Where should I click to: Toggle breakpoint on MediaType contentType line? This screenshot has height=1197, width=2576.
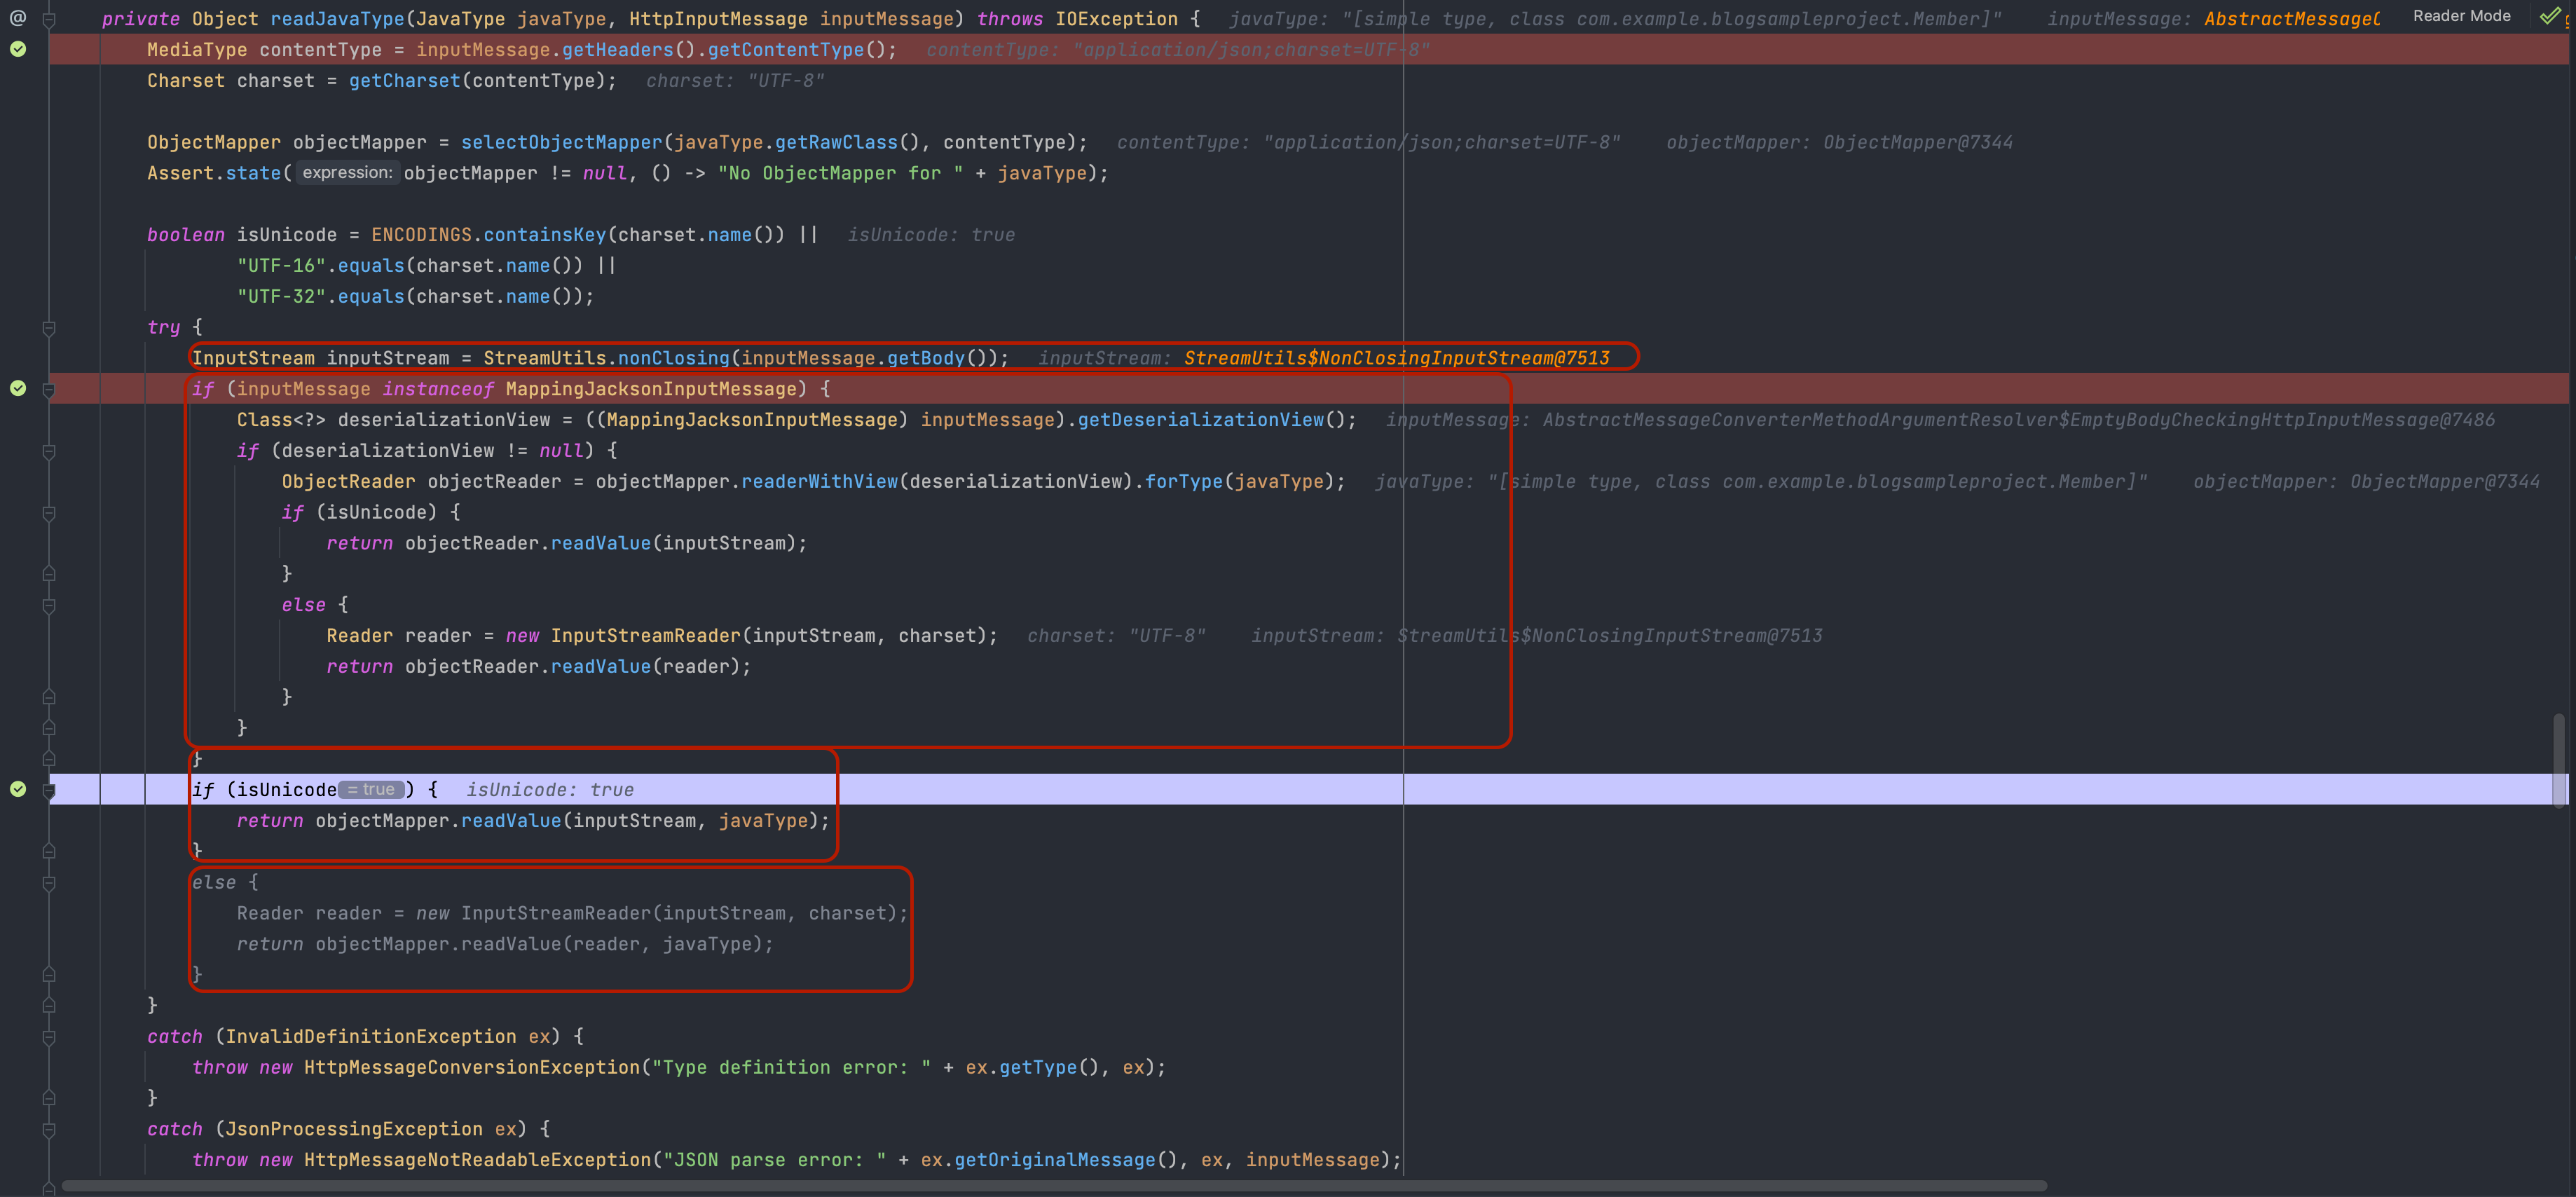point(18,49)
